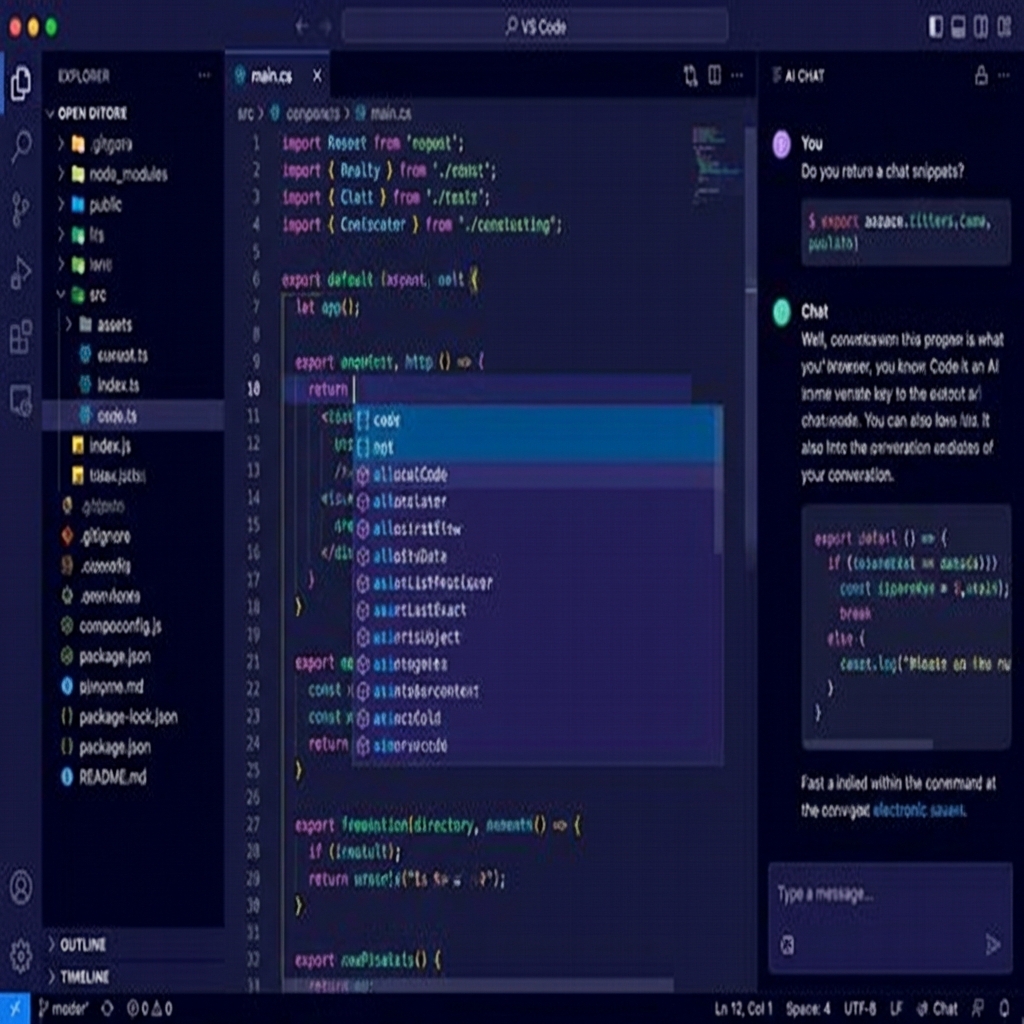Open the Run and Debug view
The image size is (1024, 1024).
[22, 273]
